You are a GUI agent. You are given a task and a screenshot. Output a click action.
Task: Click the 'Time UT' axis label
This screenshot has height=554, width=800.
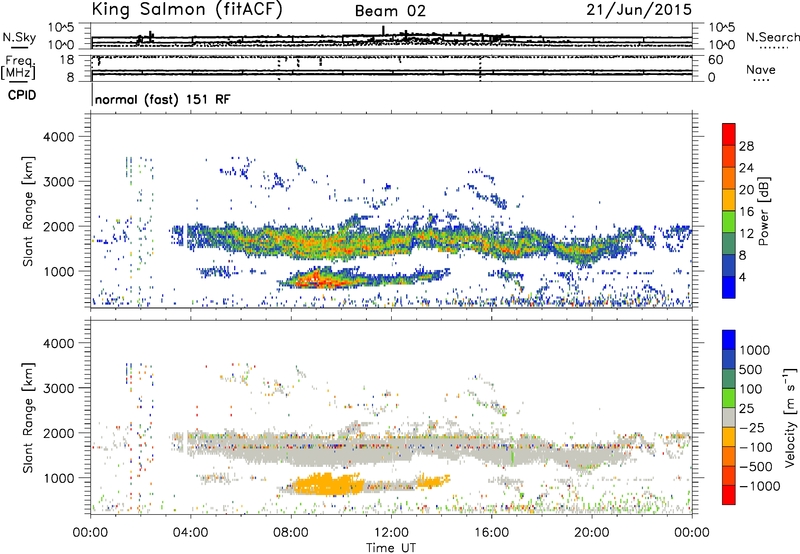coord(391,548)
